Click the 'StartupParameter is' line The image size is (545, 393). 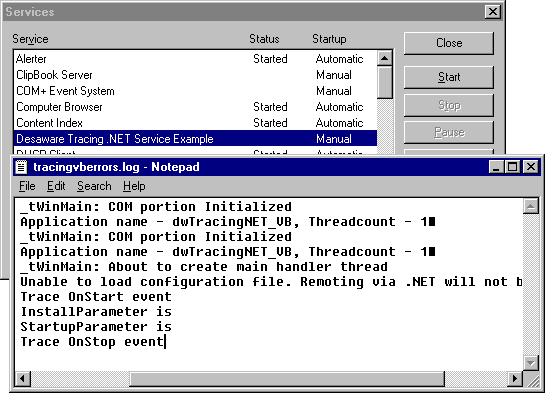[96, 327]
